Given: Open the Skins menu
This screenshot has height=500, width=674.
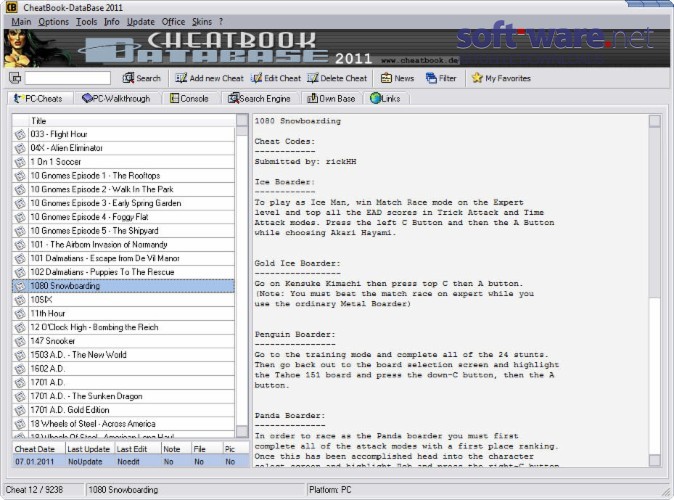Looking at the screenshot, I should point(202,21).
